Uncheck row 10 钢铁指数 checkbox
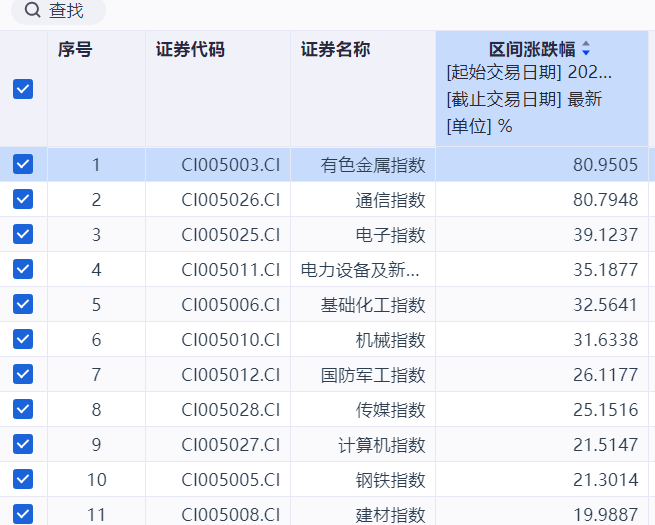This screenshot has width=655, height=525. 23,479
